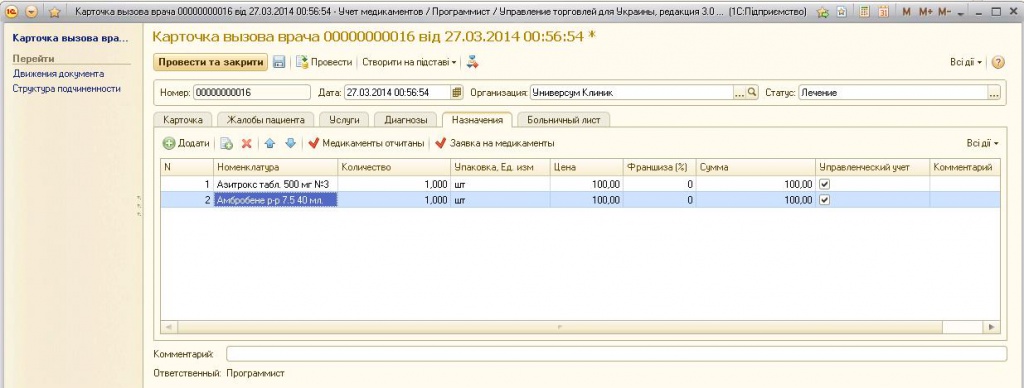Click the copy row icon next to Додати
The height and width of the screenshot is (388, 1024).
pos(226,143)
